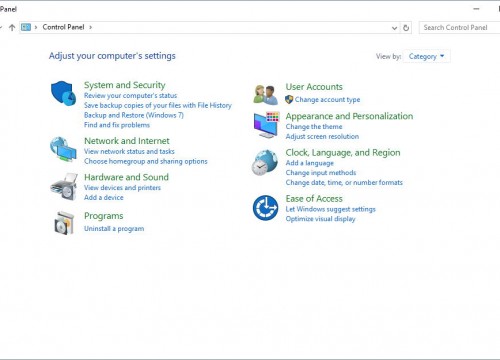Click Add a language link

310,163
